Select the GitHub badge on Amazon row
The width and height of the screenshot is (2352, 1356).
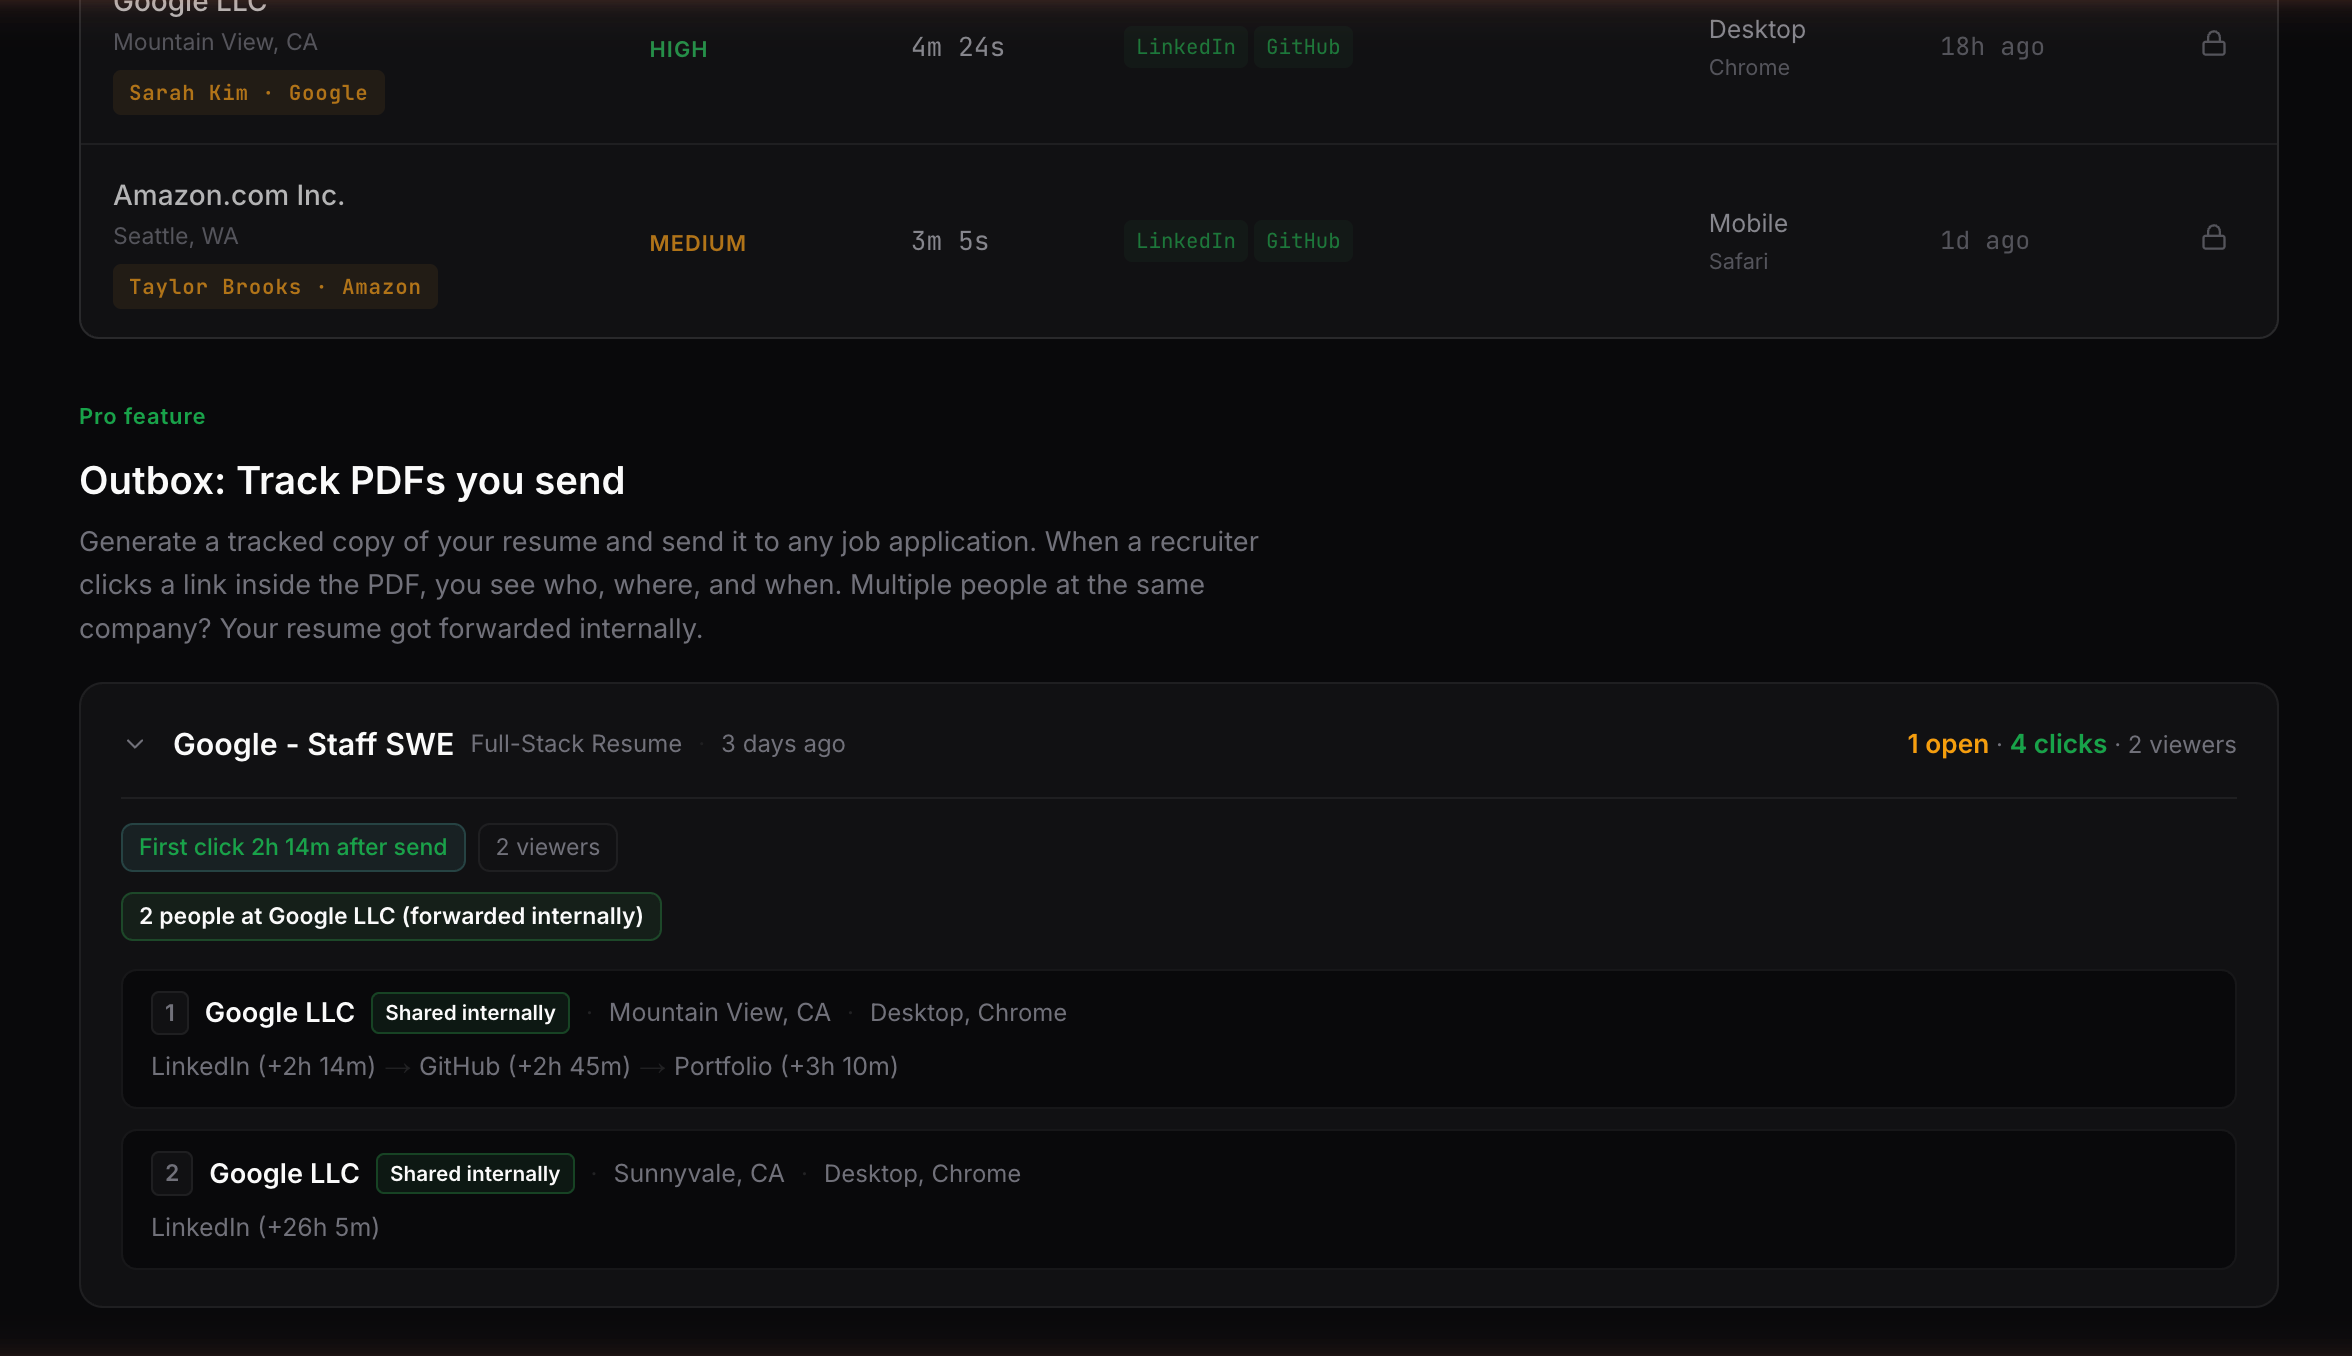(1303, 240)
